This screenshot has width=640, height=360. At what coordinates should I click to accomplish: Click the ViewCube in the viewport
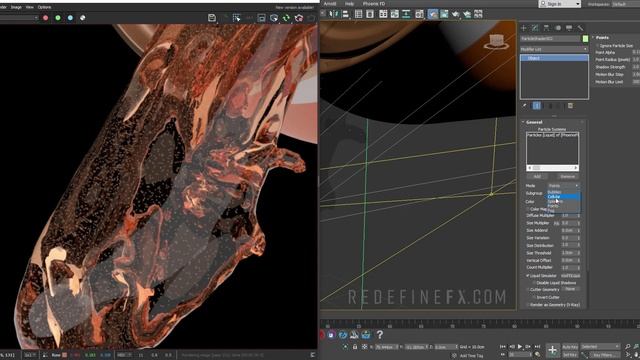[x=496, y=42]
